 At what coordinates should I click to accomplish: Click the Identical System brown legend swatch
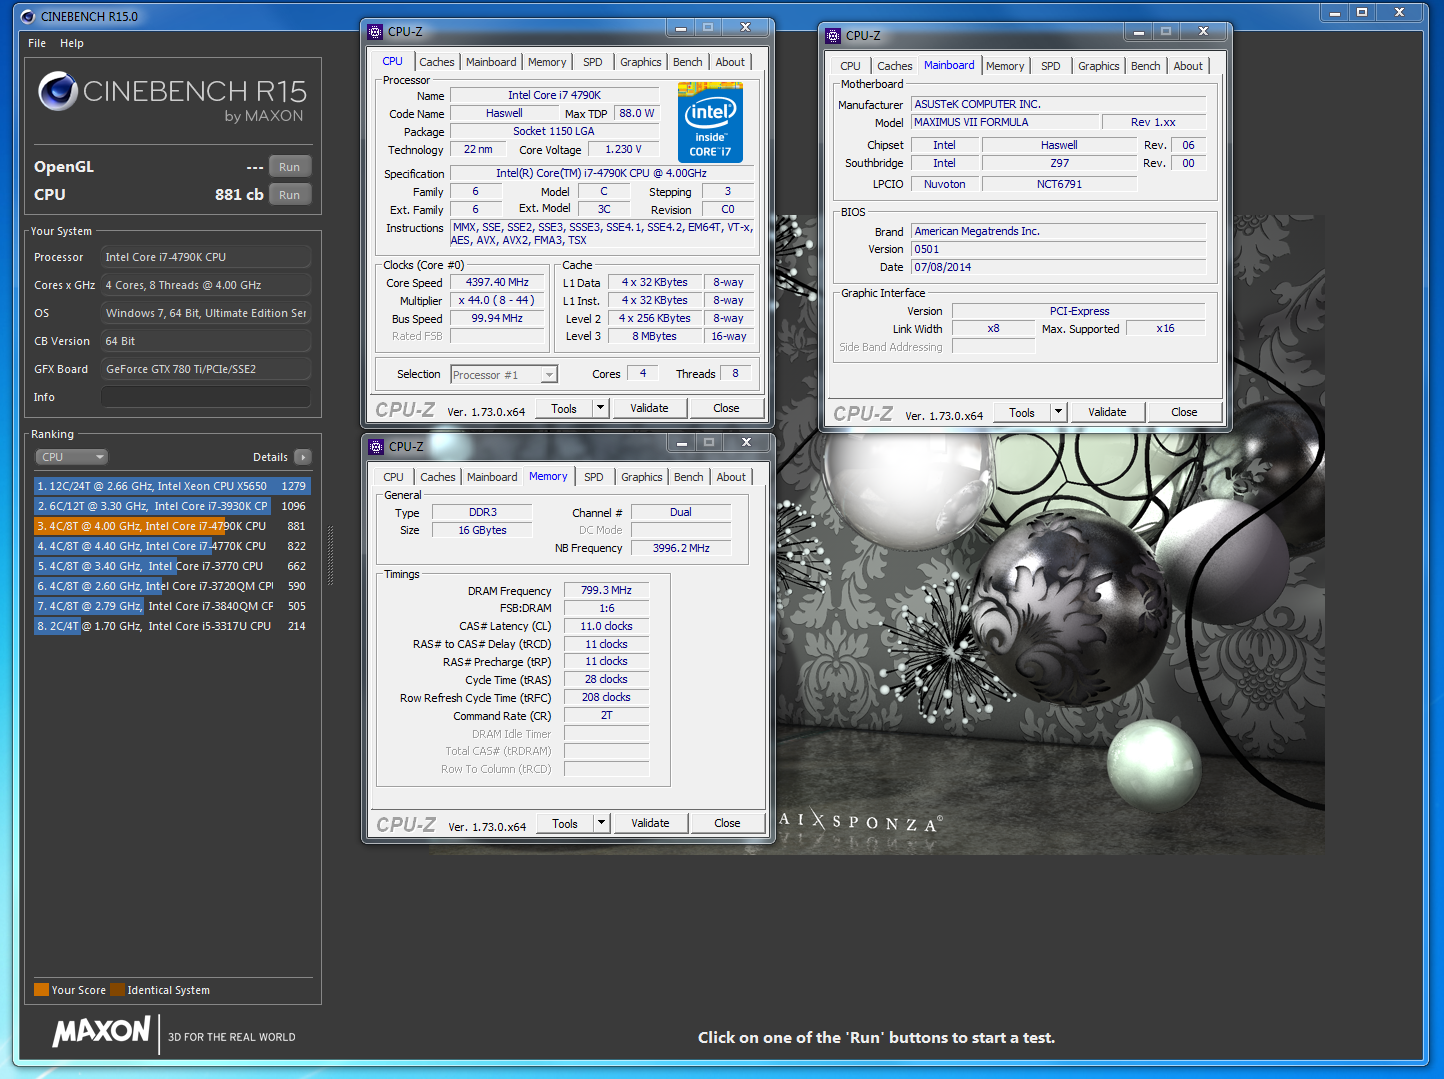pyautogui.click(x=117, y=990)
